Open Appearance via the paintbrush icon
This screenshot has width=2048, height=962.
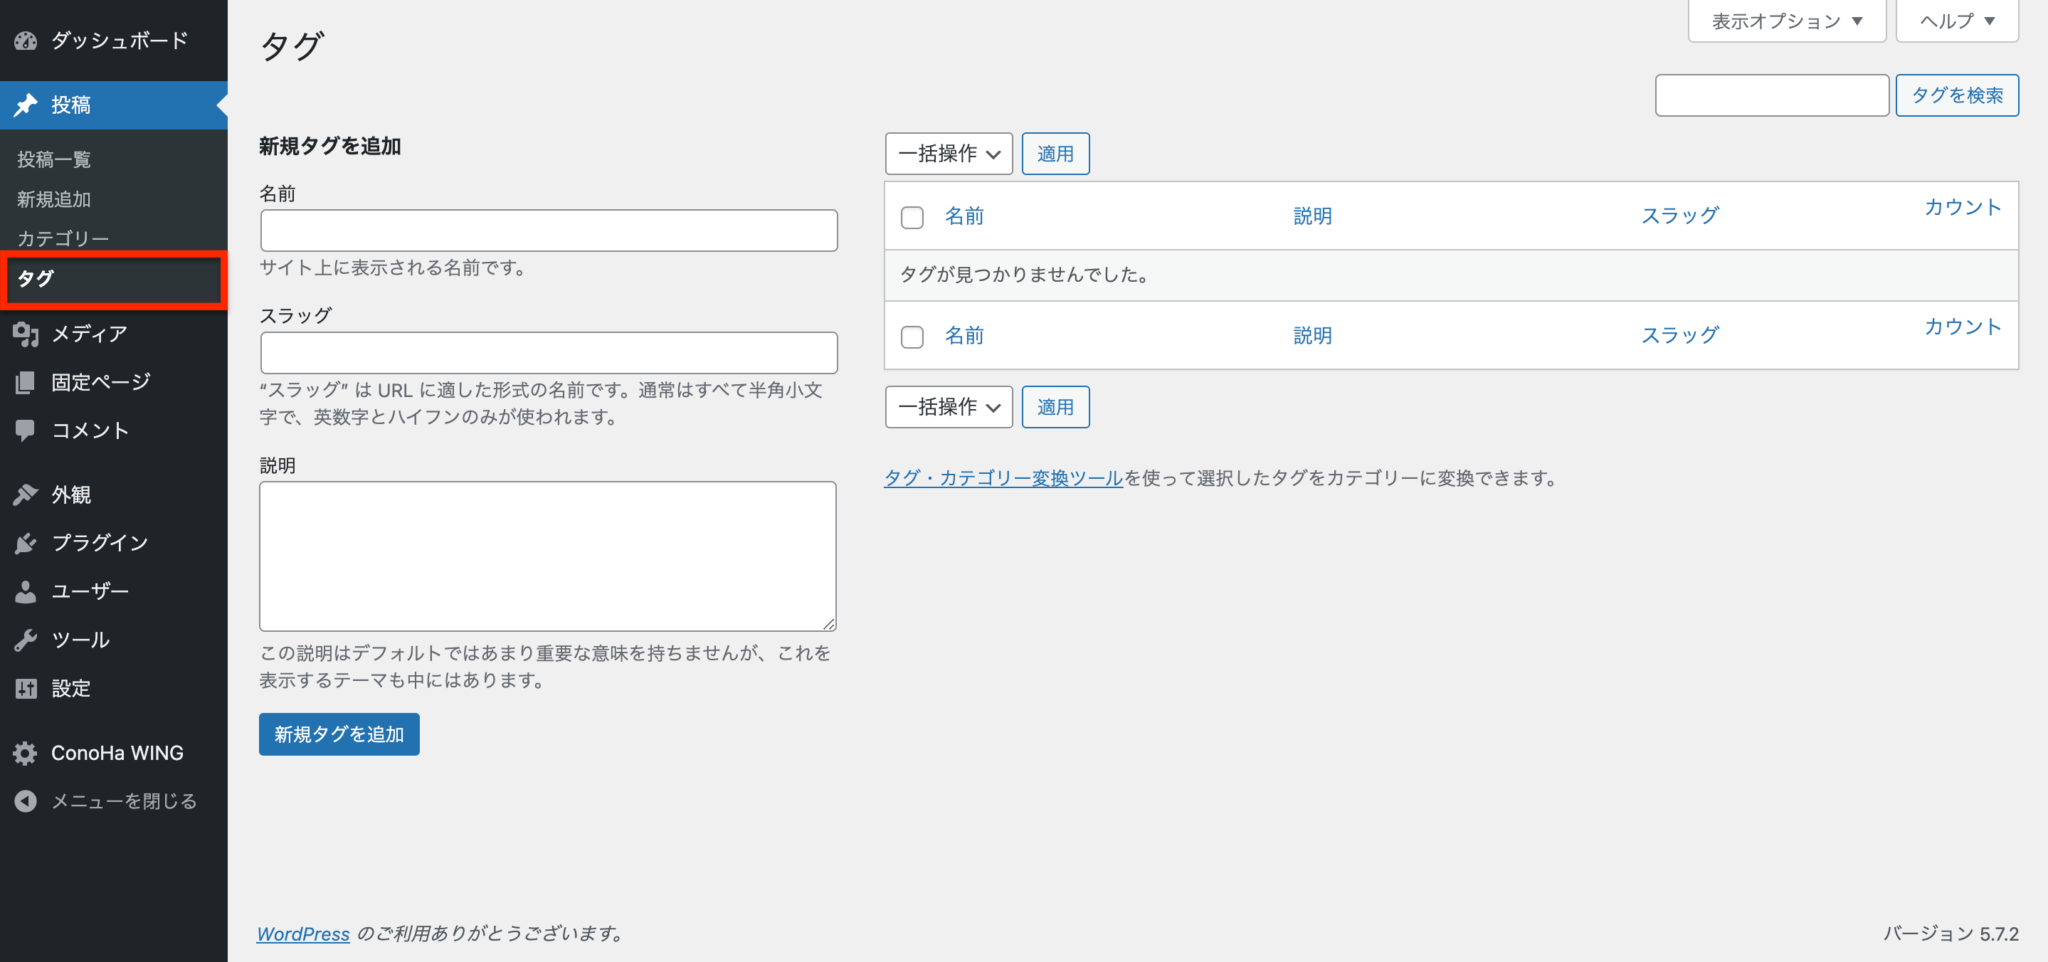tap(26, 495)
